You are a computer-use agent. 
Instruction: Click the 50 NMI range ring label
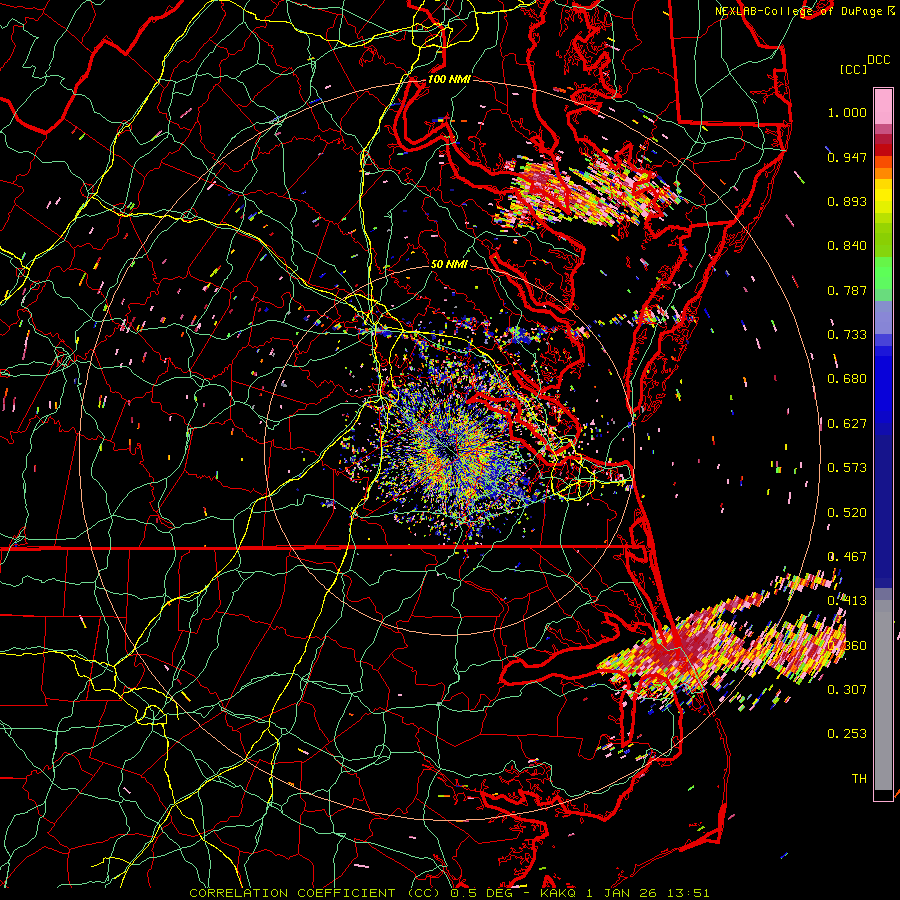coord(449,264)
